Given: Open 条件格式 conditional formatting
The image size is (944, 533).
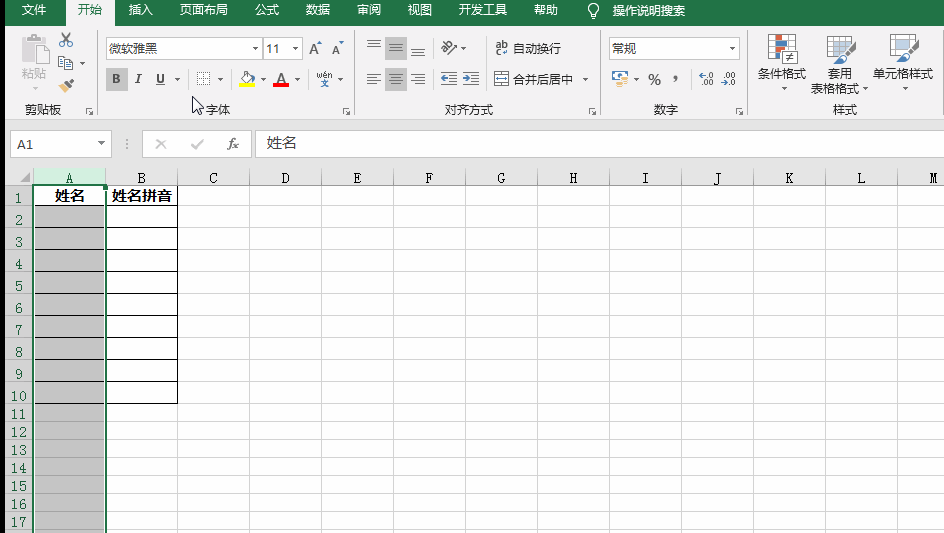Looking at the screenshot, I should [781, 63].
